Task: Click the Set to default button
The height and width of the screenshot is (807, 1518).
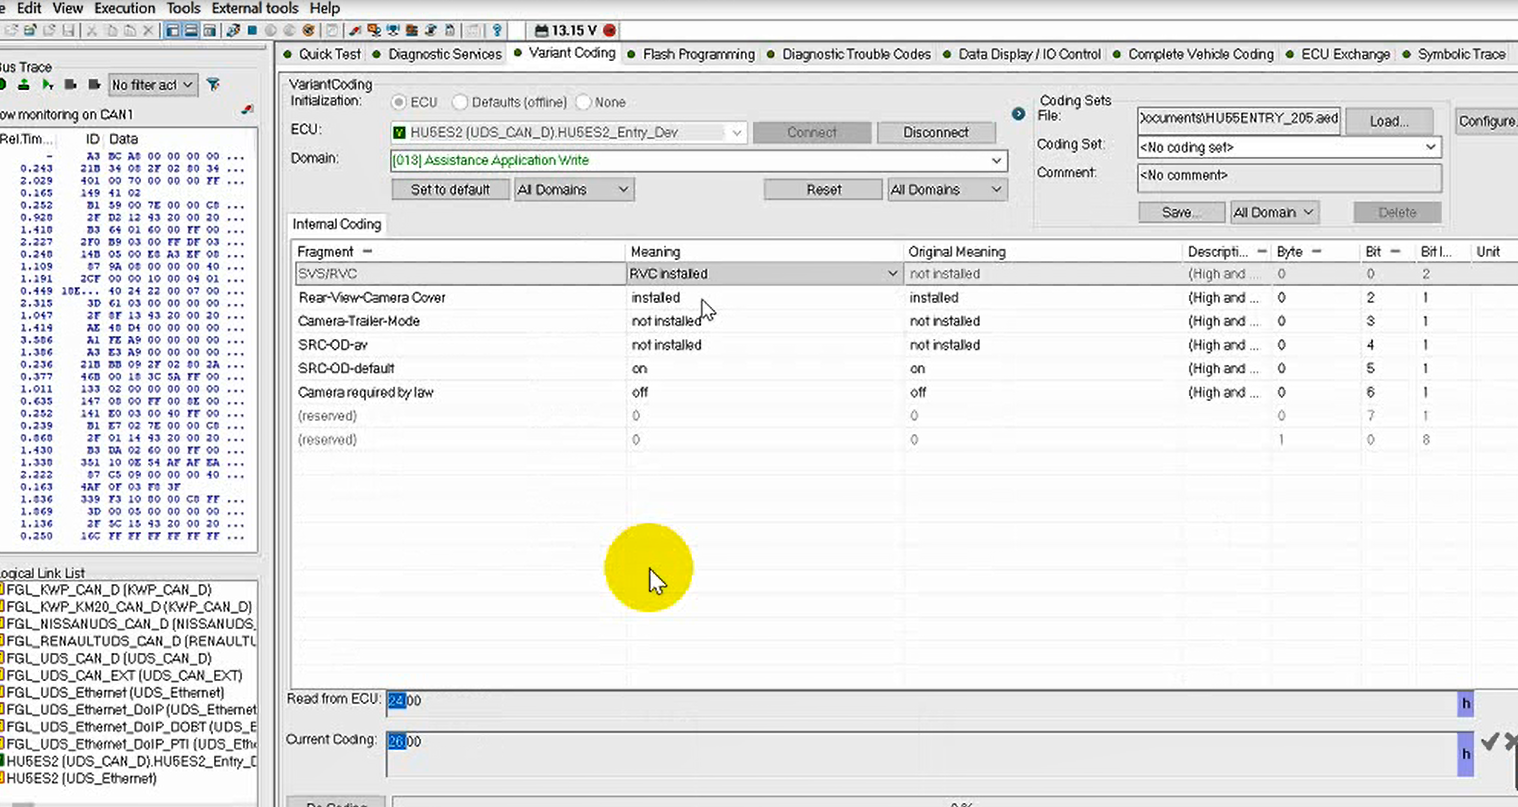Action: click(x=450, y=189)
